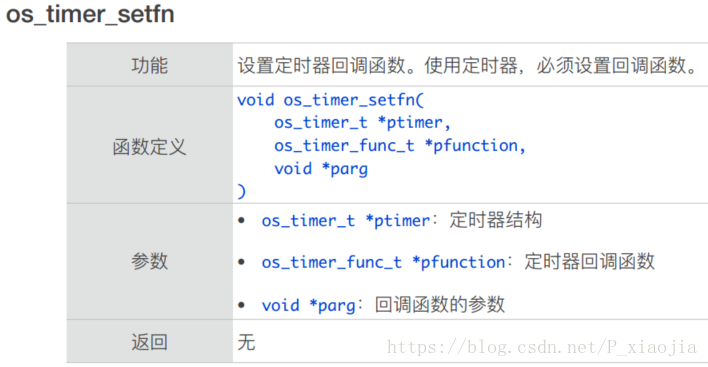Click the code line os_timer_t *ptimer,

coord(362,123)
